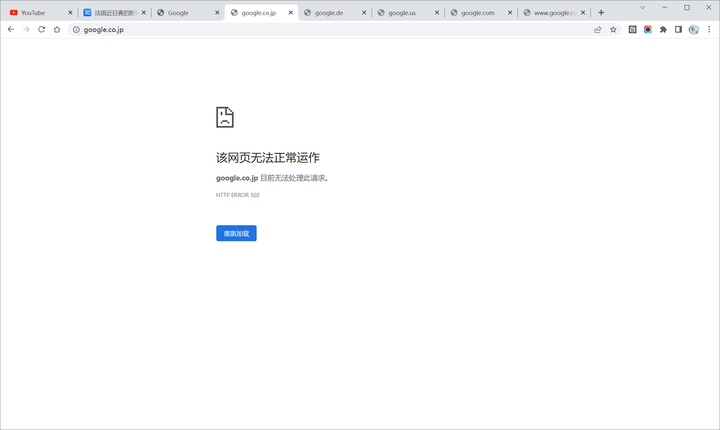Click the HTTP ERROR 502 text

tap(238, 195)
